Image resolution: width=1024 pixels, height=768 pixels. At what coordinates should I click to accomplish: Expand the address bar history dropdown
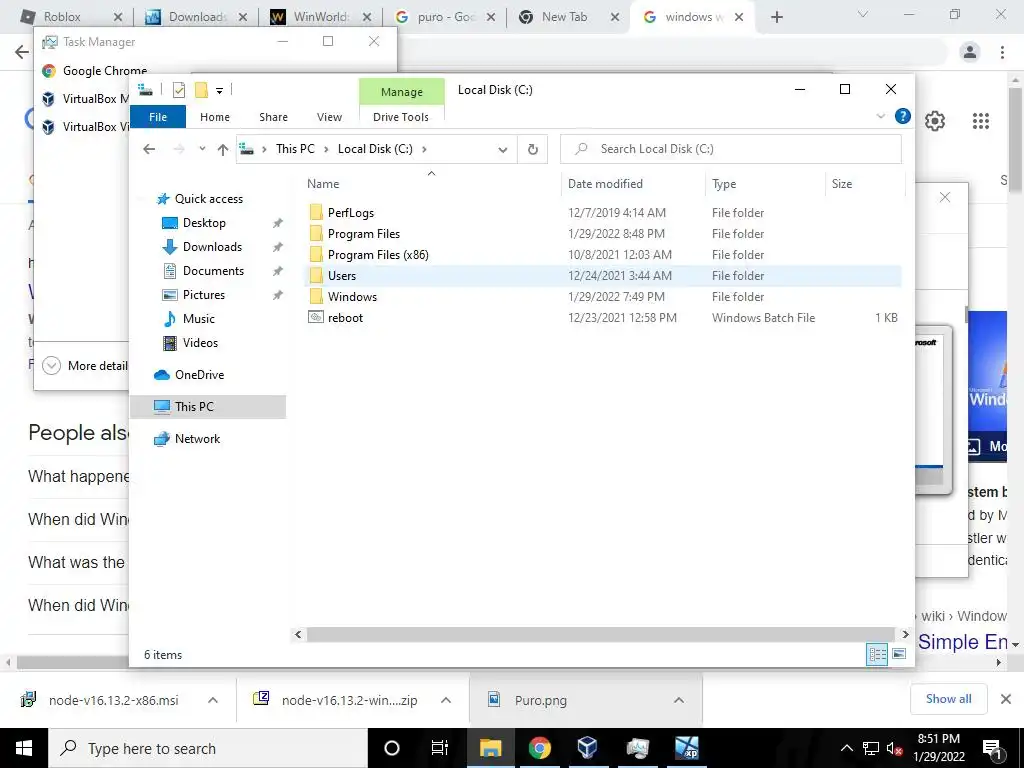click(503, 150)
